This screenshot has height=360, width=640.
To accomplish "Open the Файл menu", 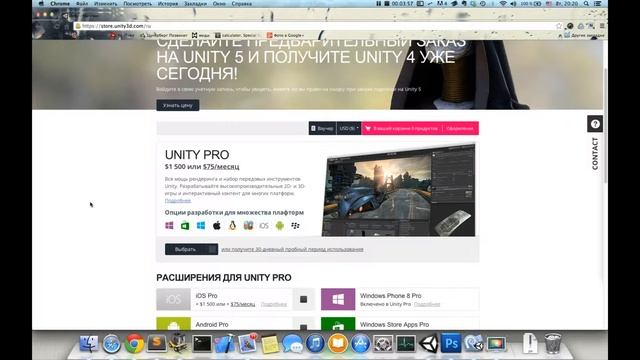I will click(x=82, y=4).
